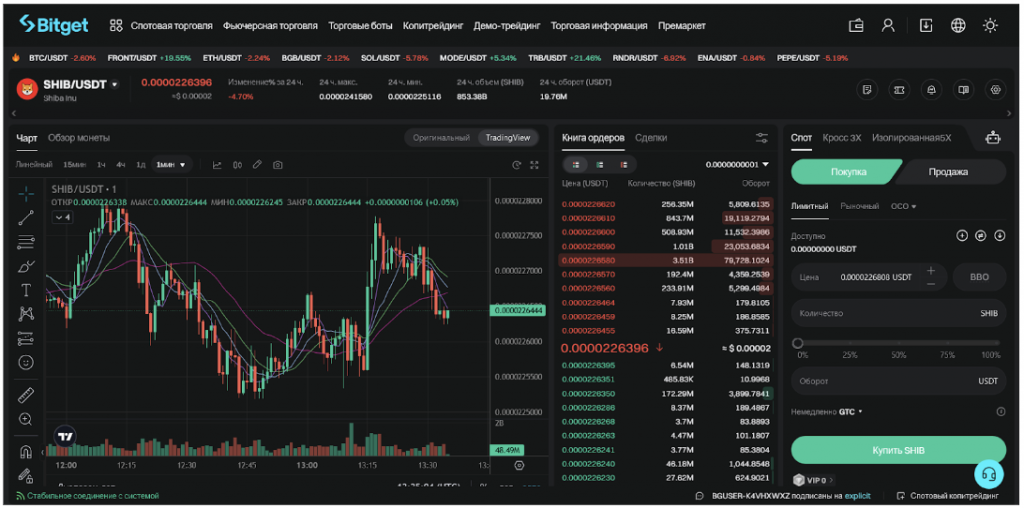Viewport: 1024px width, 508px height.
Task: Toggle to Продажа (sell) mode
Action: pos(947,171)
